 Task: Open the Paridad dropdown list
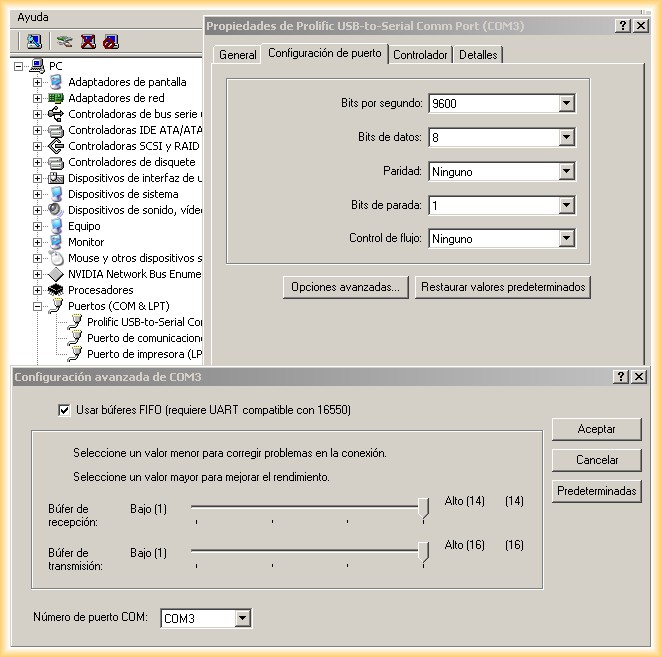click(567, 172)
